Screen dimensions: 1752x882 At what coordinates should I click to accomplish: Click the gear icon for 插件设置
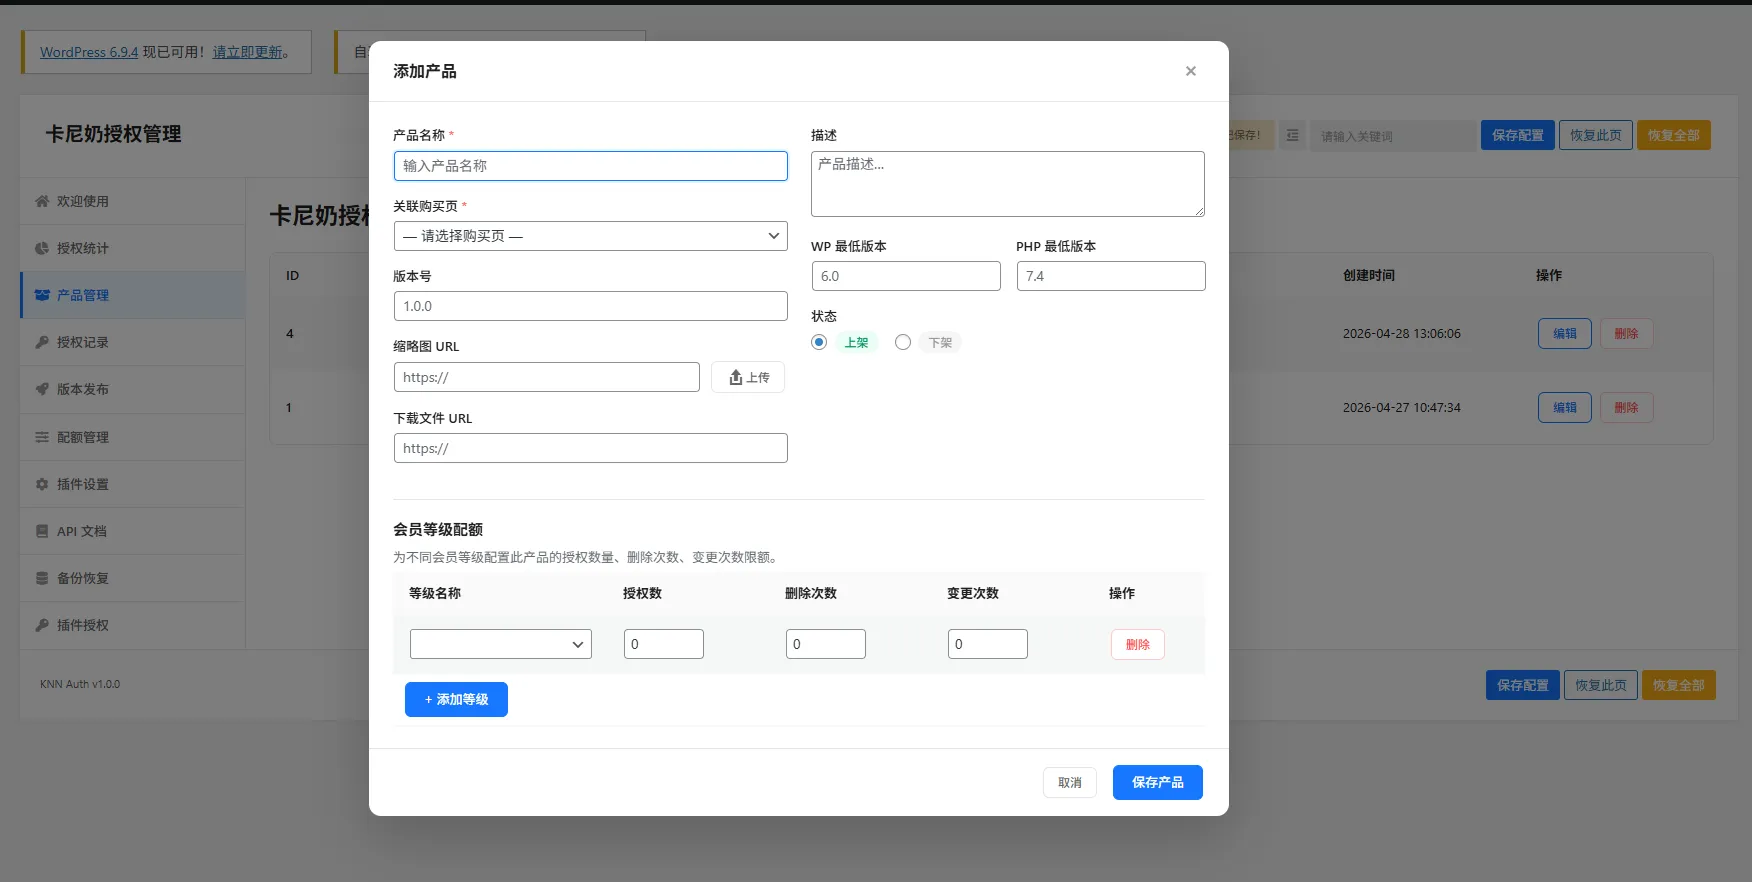(x=42, y=484)
